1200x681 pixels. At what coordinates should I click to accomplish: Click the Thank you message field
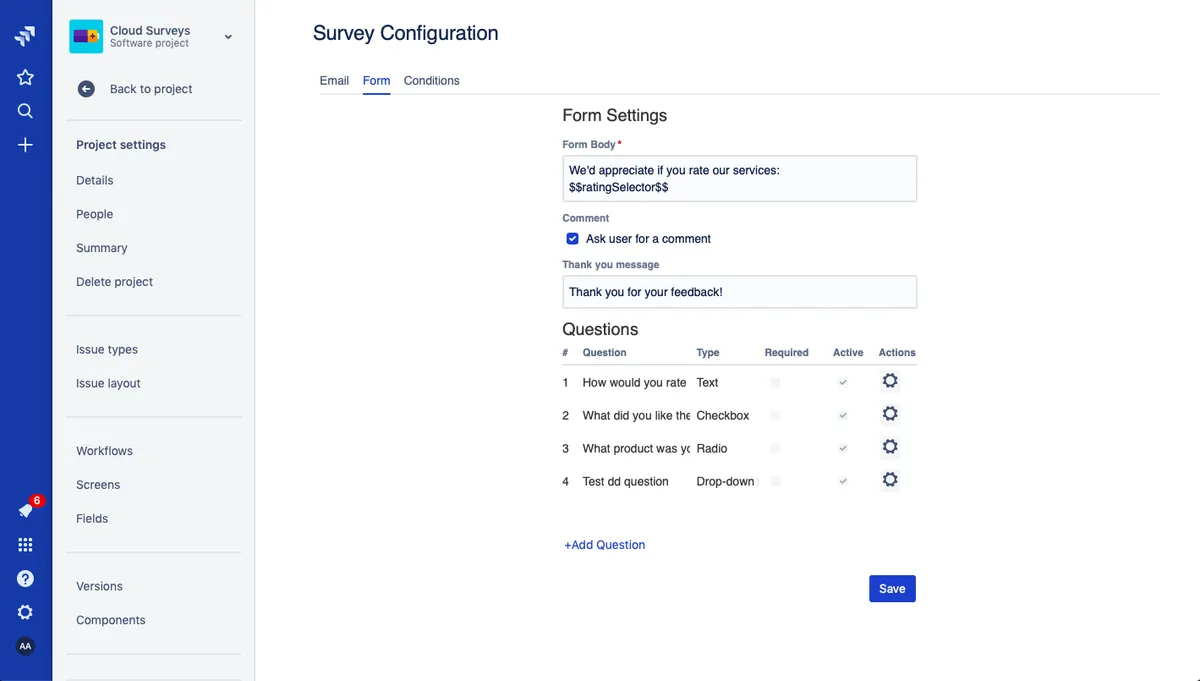click(x=739, y=292)
